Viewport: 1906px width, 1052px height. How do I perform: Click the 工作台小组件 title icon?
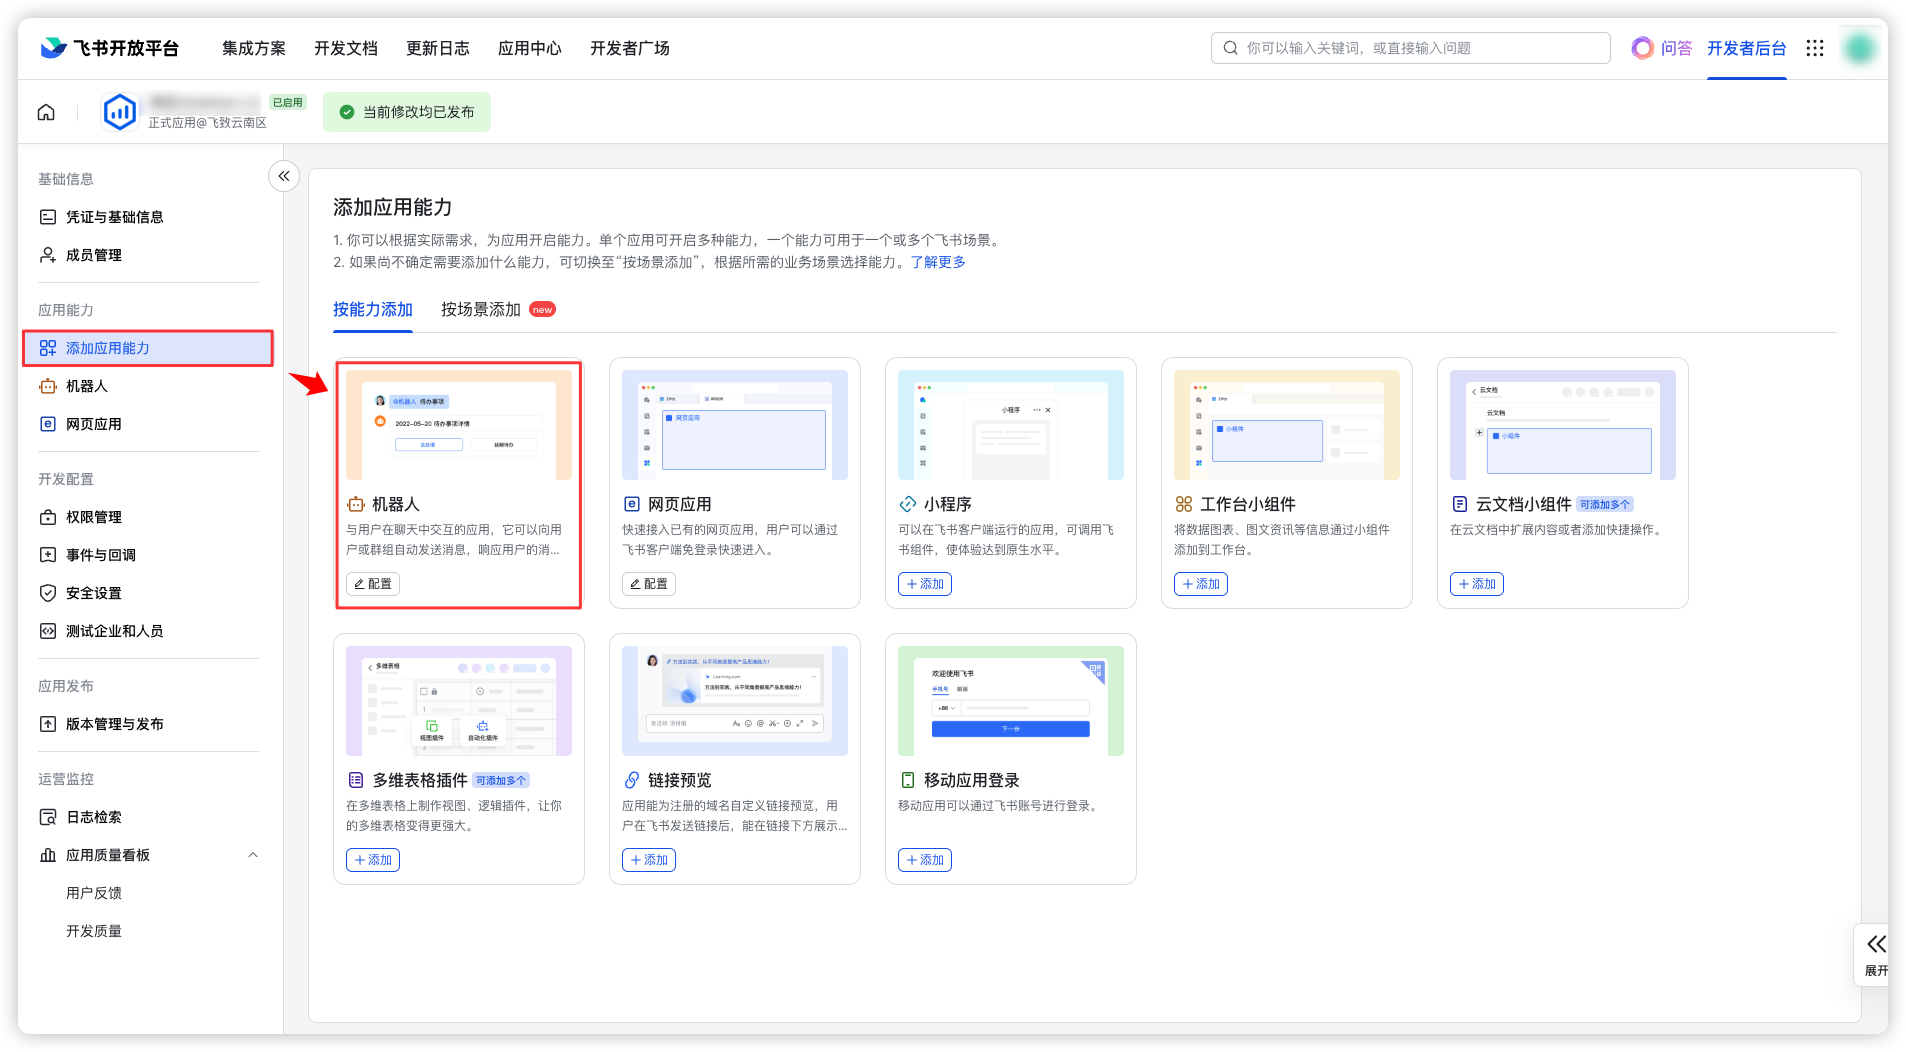(1184, 504)
